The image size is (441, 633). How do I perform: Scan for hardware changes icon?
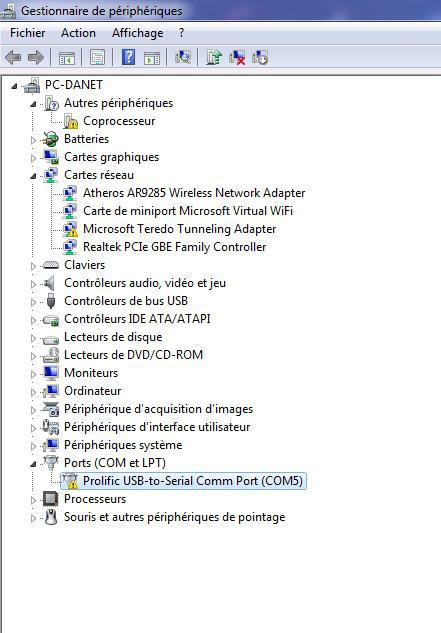(x=183, y=57)
